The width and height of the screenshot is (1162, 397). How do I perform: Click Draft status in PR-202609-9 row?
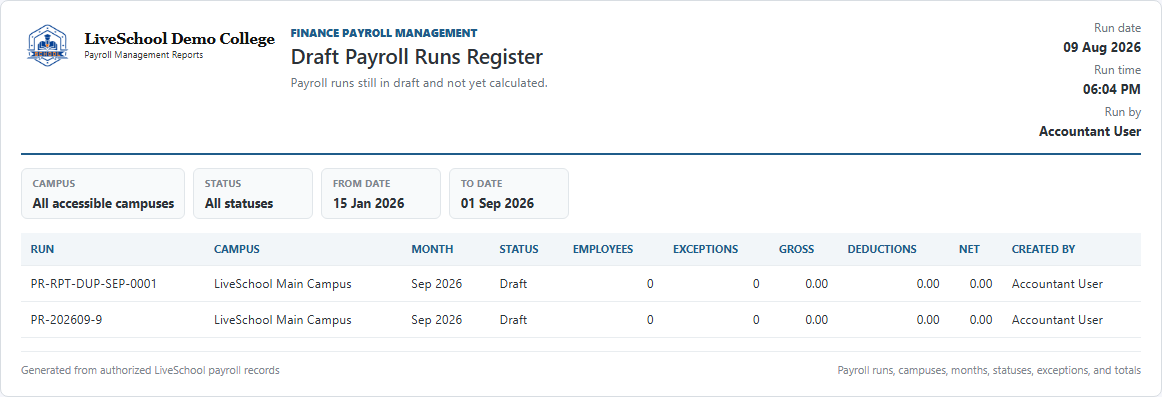coord(513,320)
